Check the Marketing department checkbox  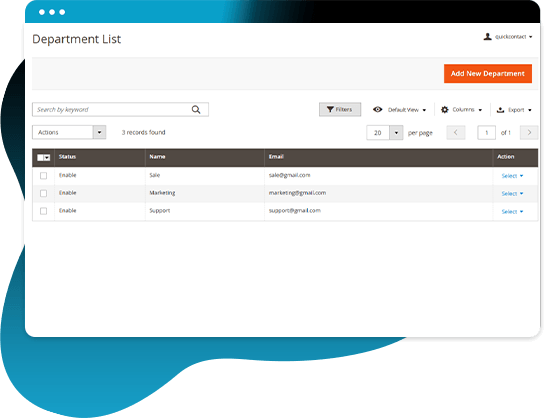point(44,193)
